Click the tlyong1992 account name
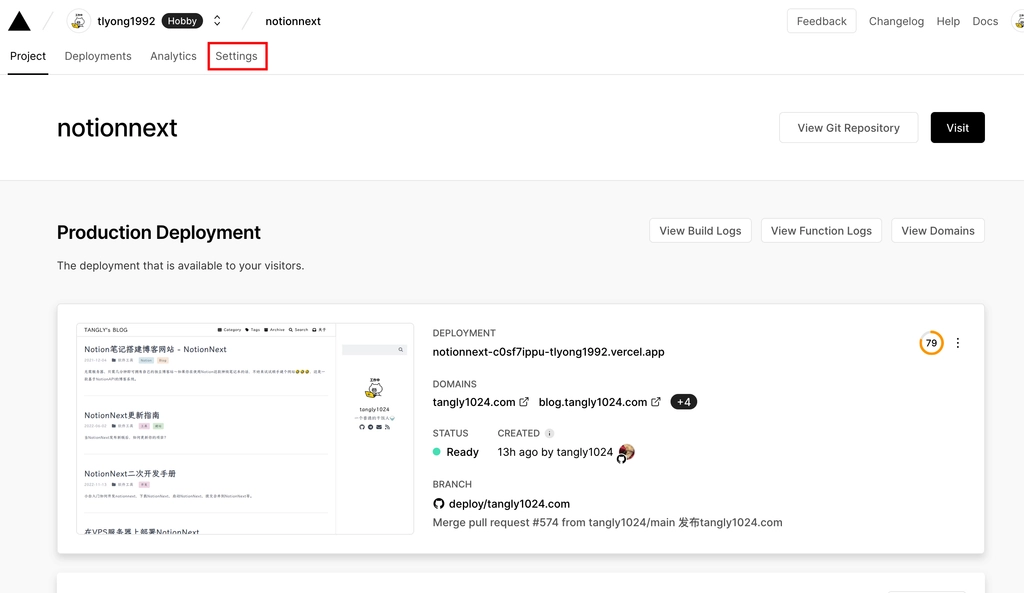 point(126,21)
